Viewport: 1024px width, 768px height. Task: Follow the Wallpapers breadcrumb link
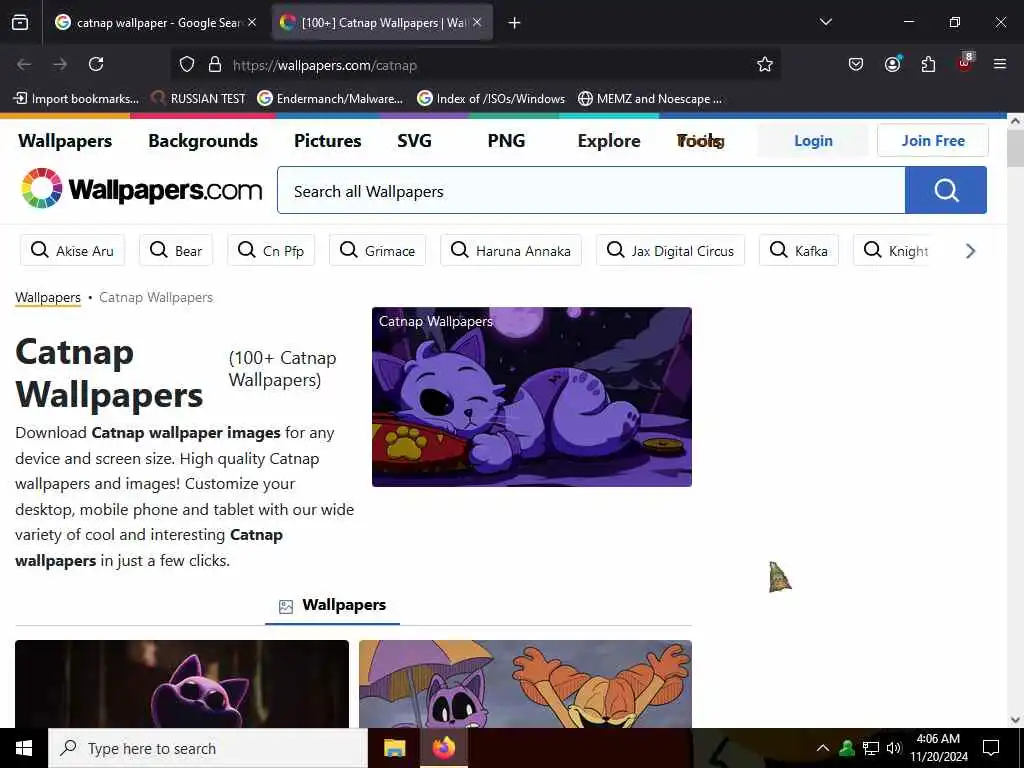48,298
